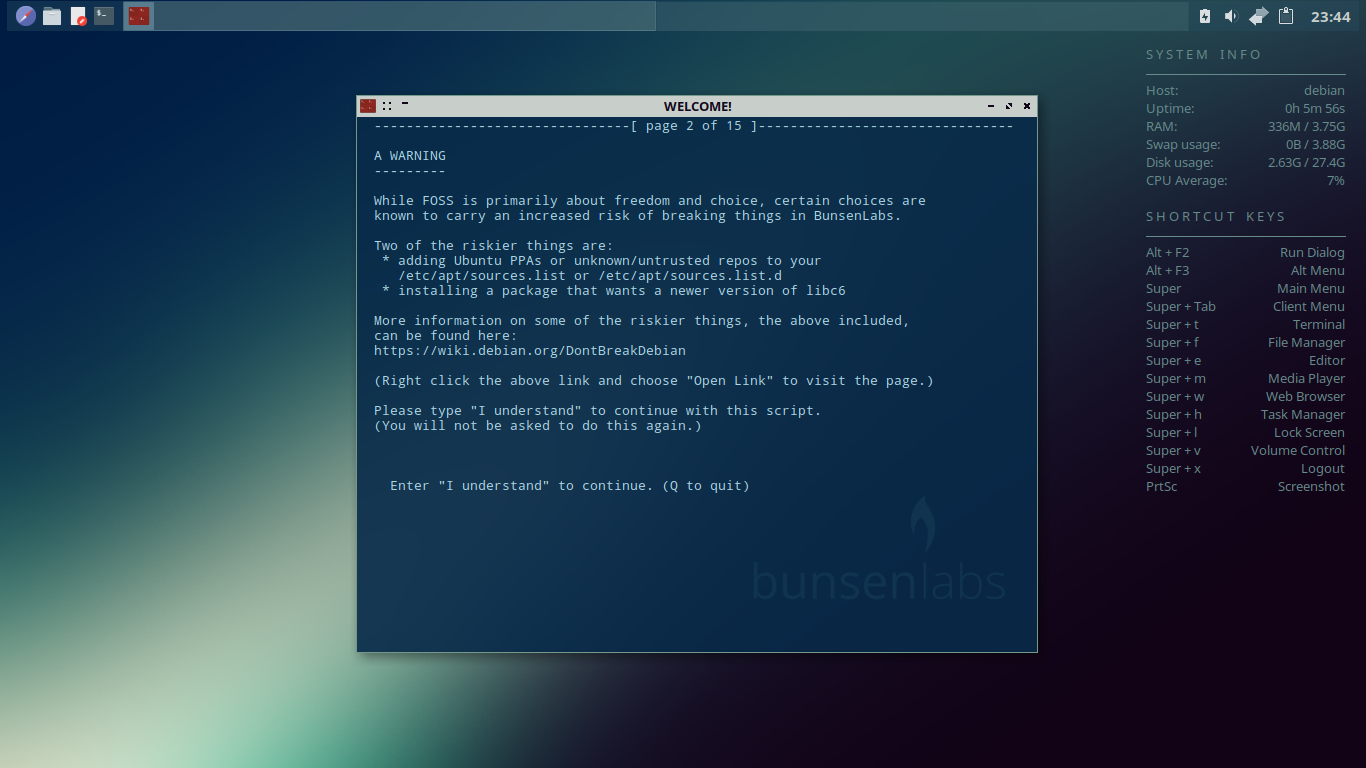Viewport: 1366px width, 768px height.
Task: Minimize the WELCOME! window
Action: (991, 106)
